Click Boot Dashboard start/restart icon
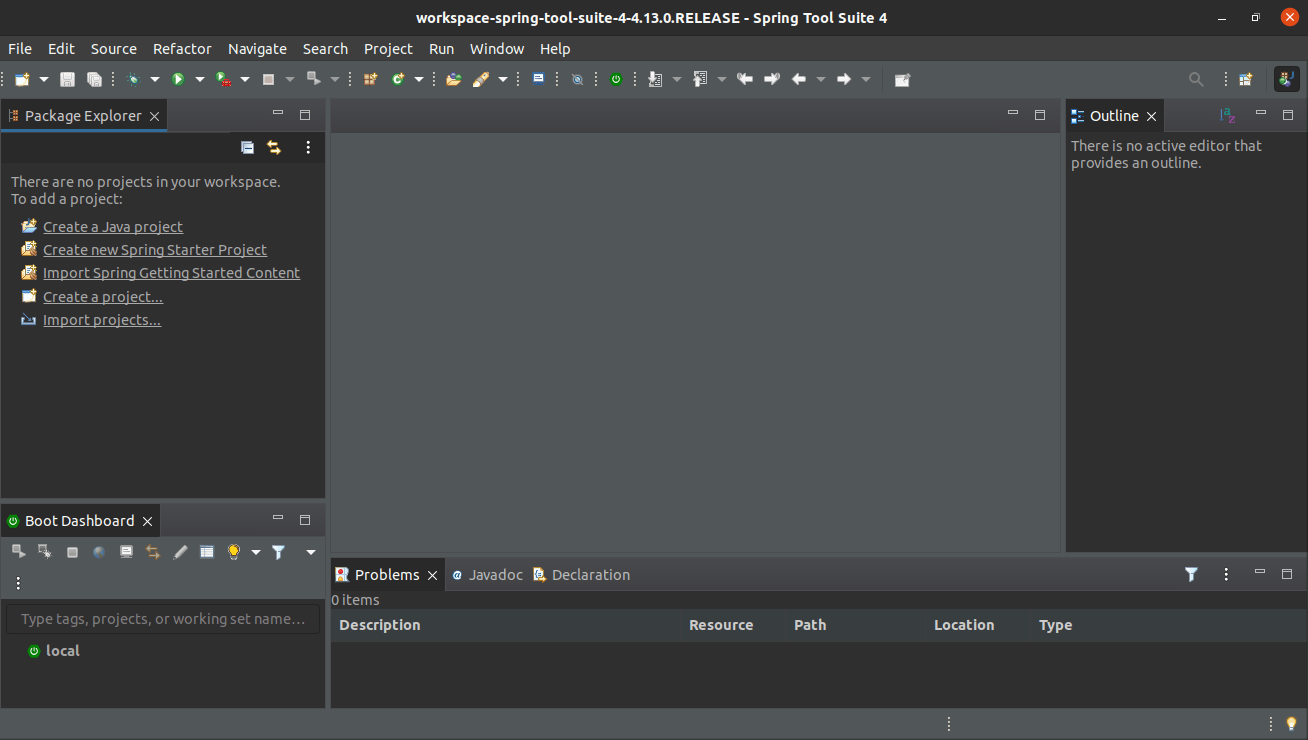The image size is (1308, 740). coord(18,552)
